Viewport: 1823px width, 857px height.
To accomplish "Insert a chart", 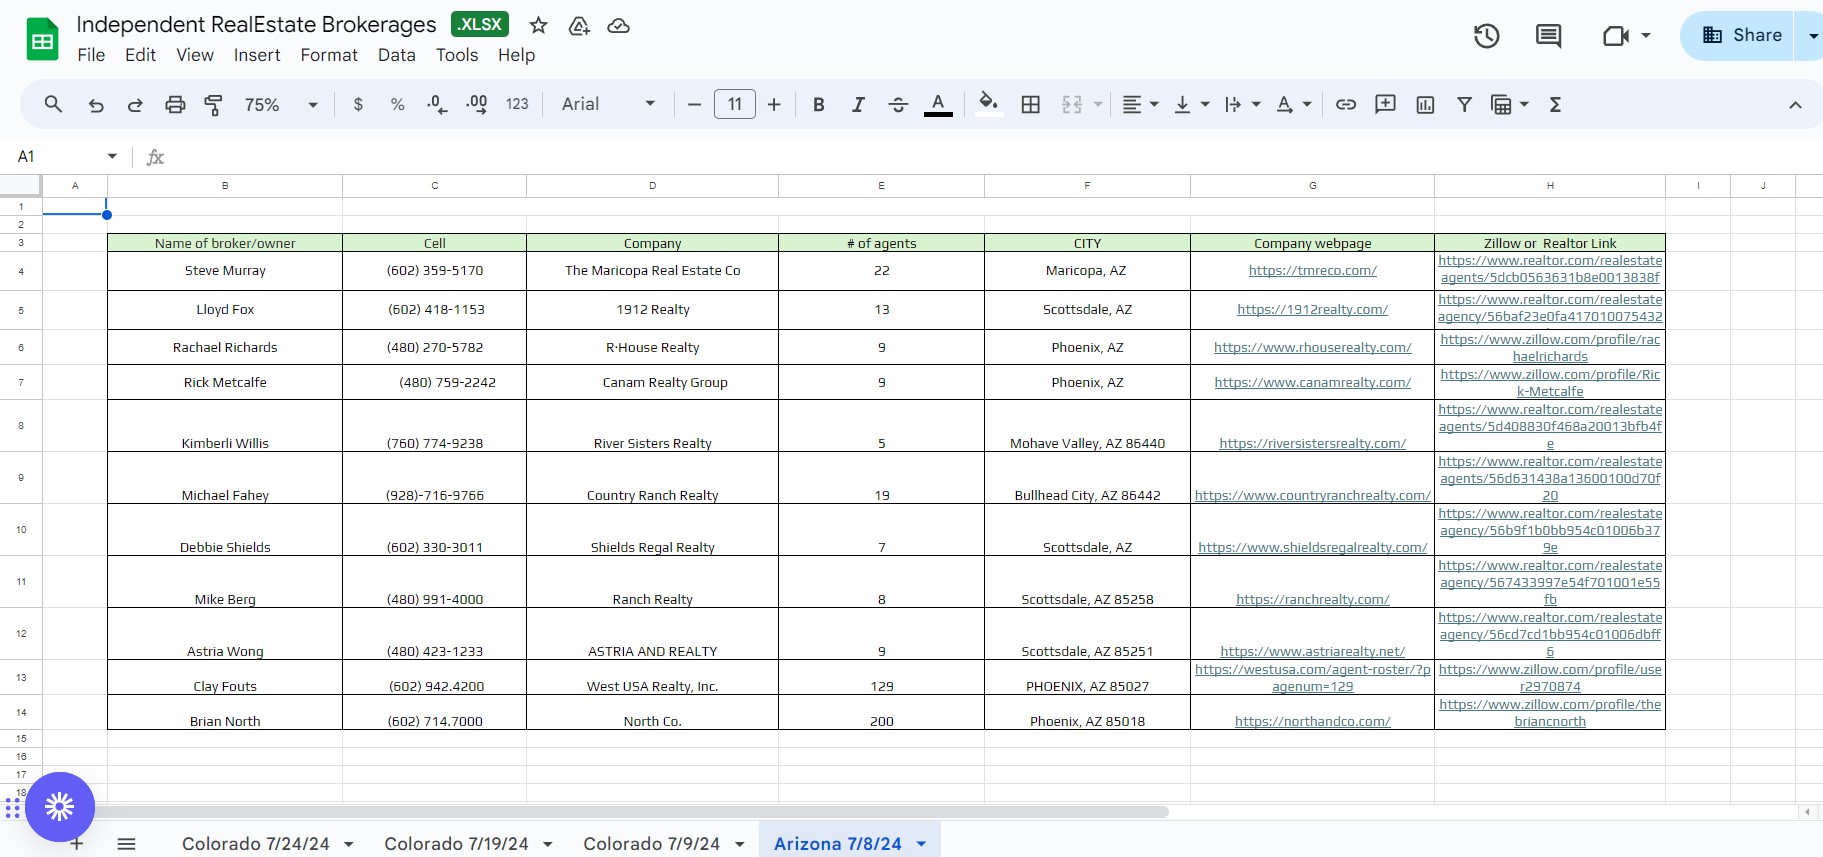I will [1425, 104].
